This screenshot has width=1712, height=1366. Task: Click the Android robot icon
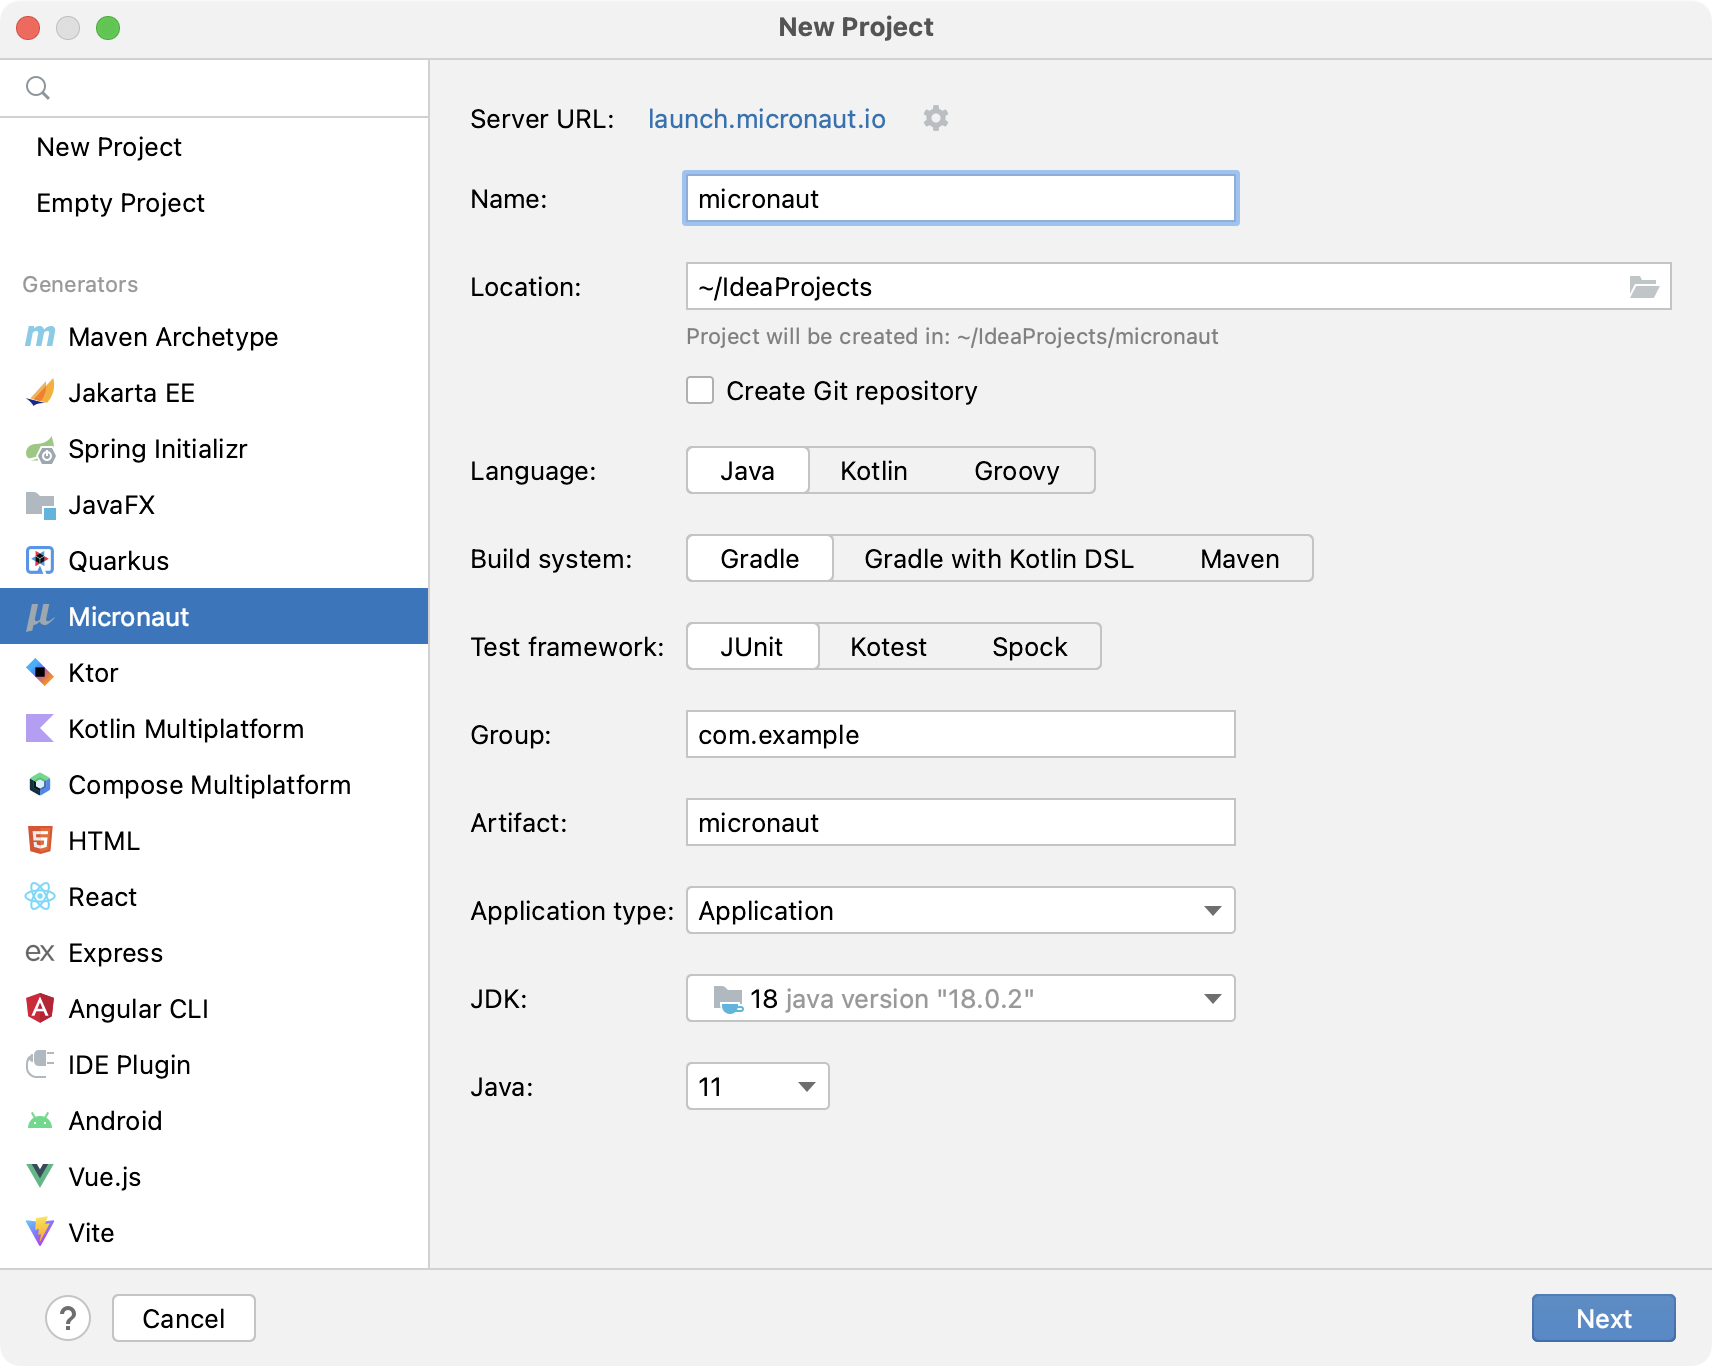40,1121
